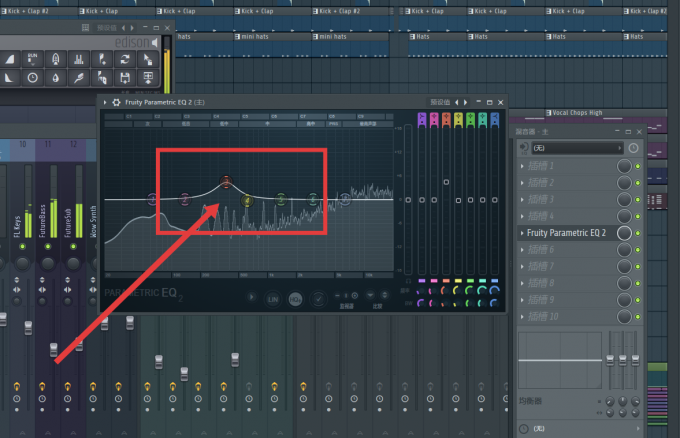The height and width of the screenshot is (438, 680).
Task: Select Edison fade-out tool
Action: point(9,78)
